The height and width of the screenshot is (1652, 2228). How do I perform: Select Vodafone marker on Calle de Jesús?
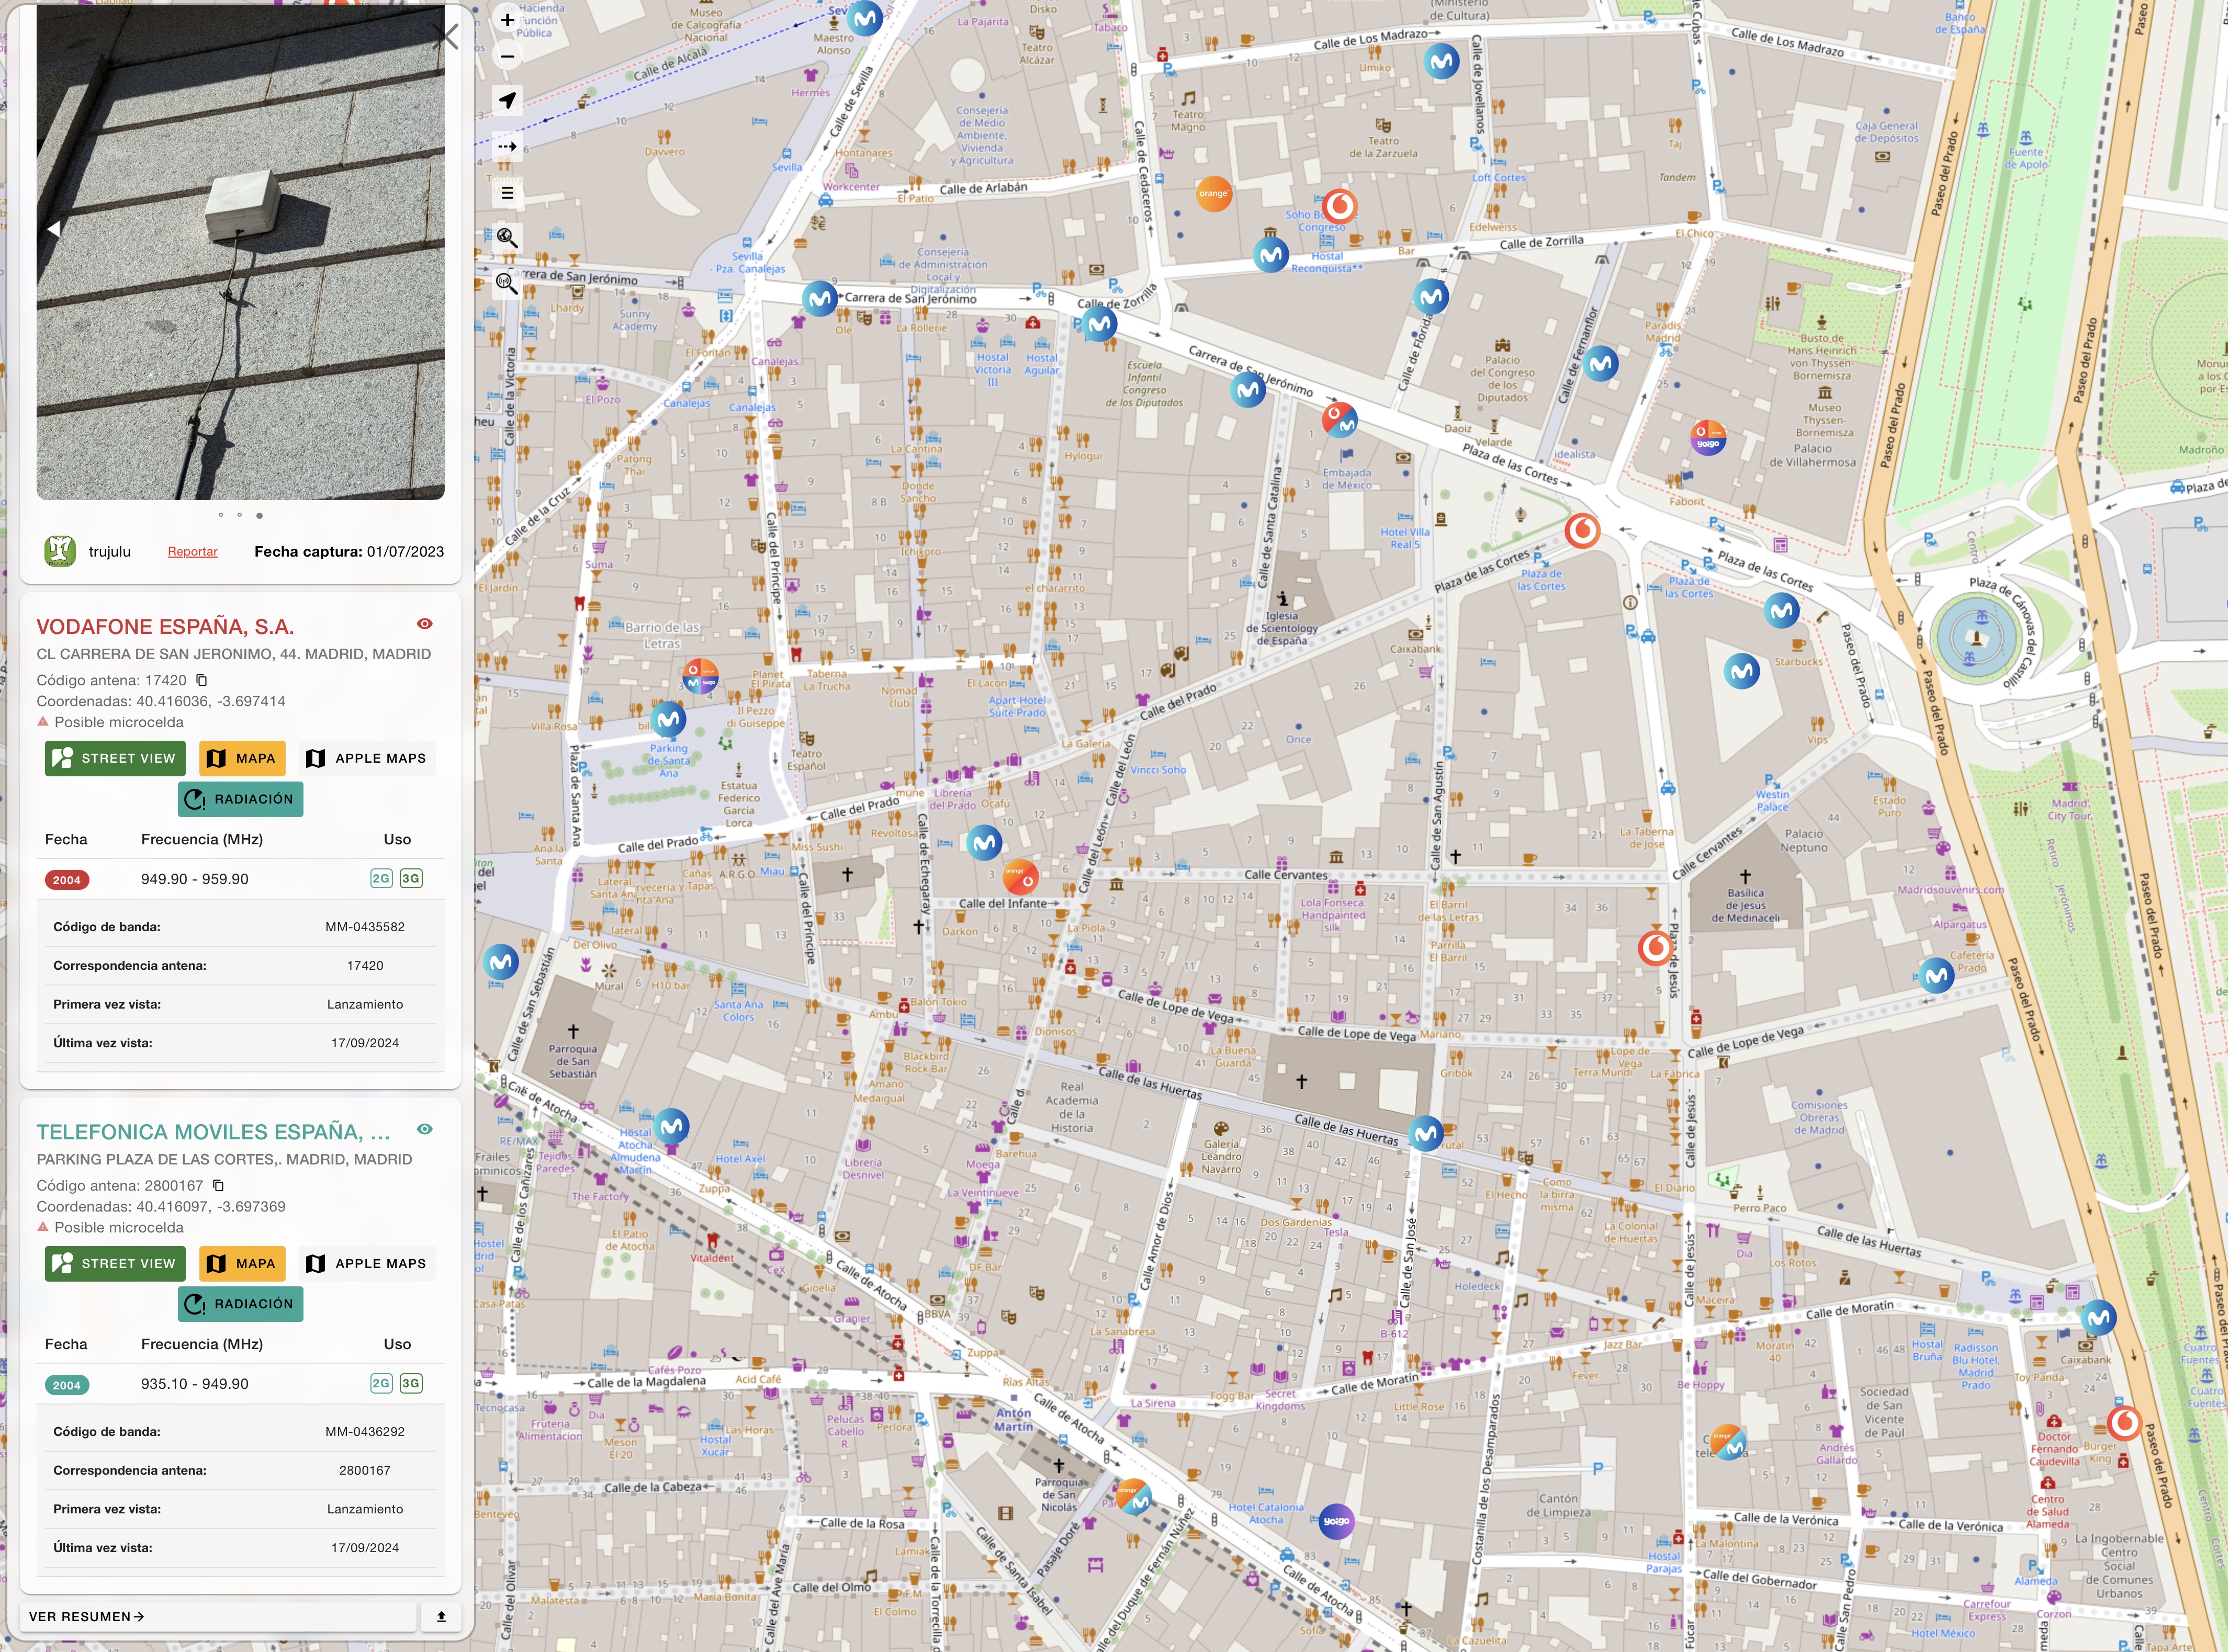coord(1656,947)
